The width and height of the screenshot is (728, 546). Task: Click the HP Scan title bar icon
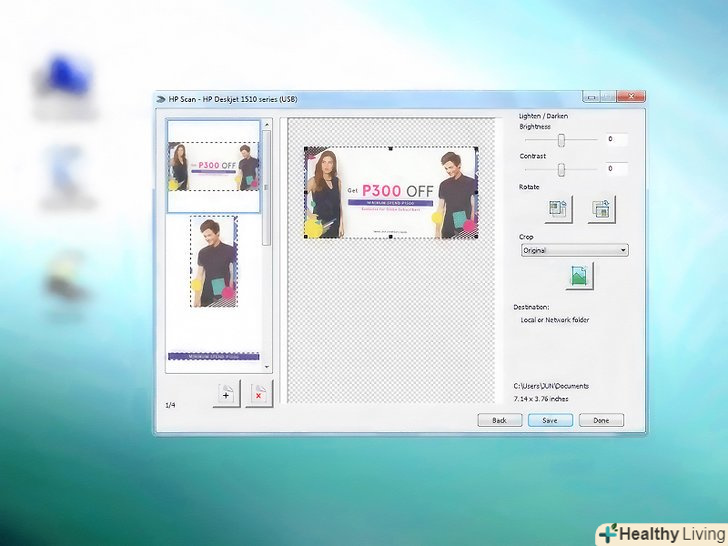(x=161, y=98)
